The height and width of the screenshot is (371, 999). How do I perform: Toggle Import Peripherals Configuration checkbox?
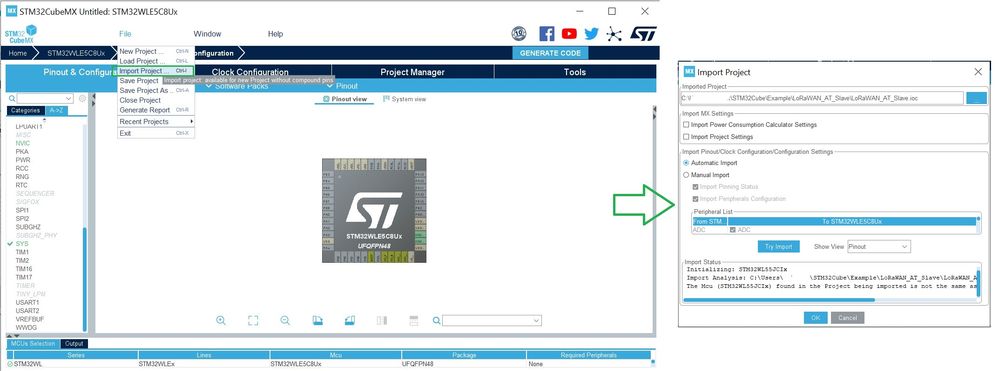coord(696,199)
